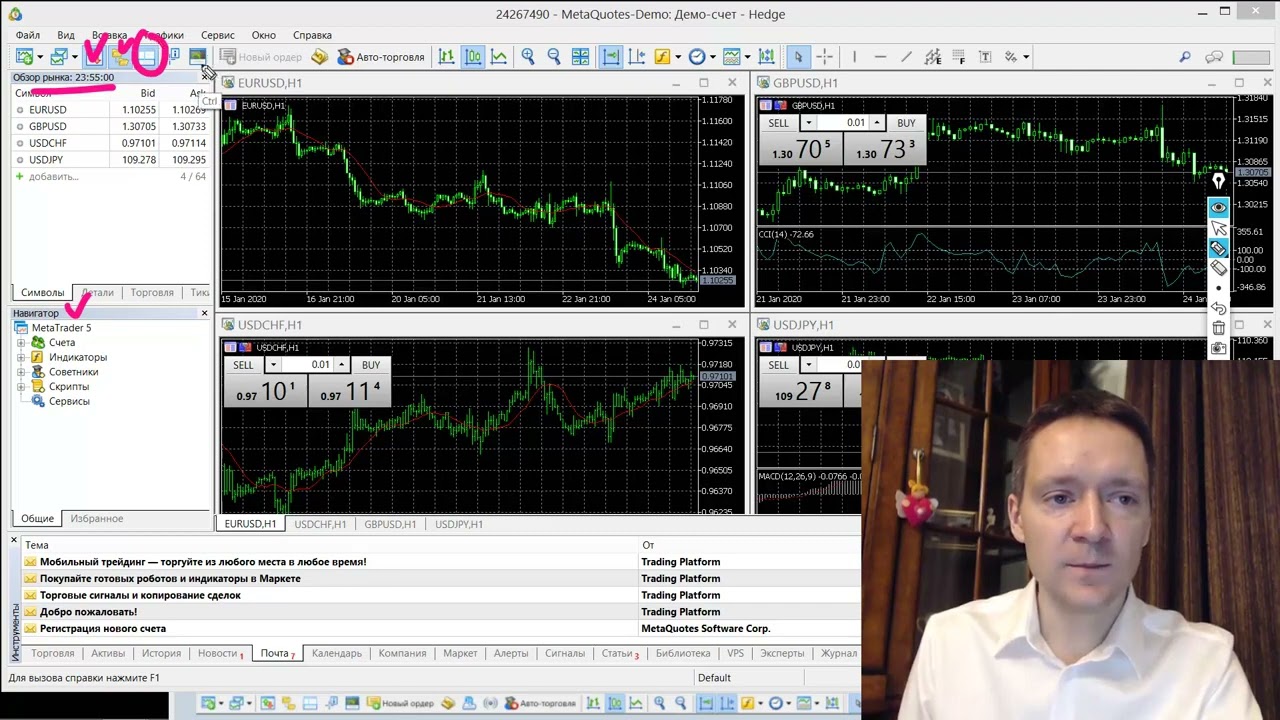Viewport: 1280px width, 720px height.
Task: Zoom in on the chart
Action: 528,57
